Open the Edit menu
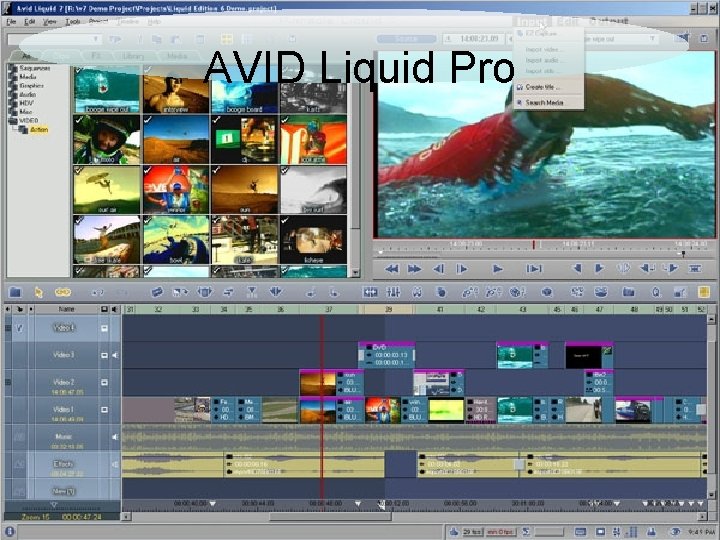 pyautogui.click(x=29, y=22)
